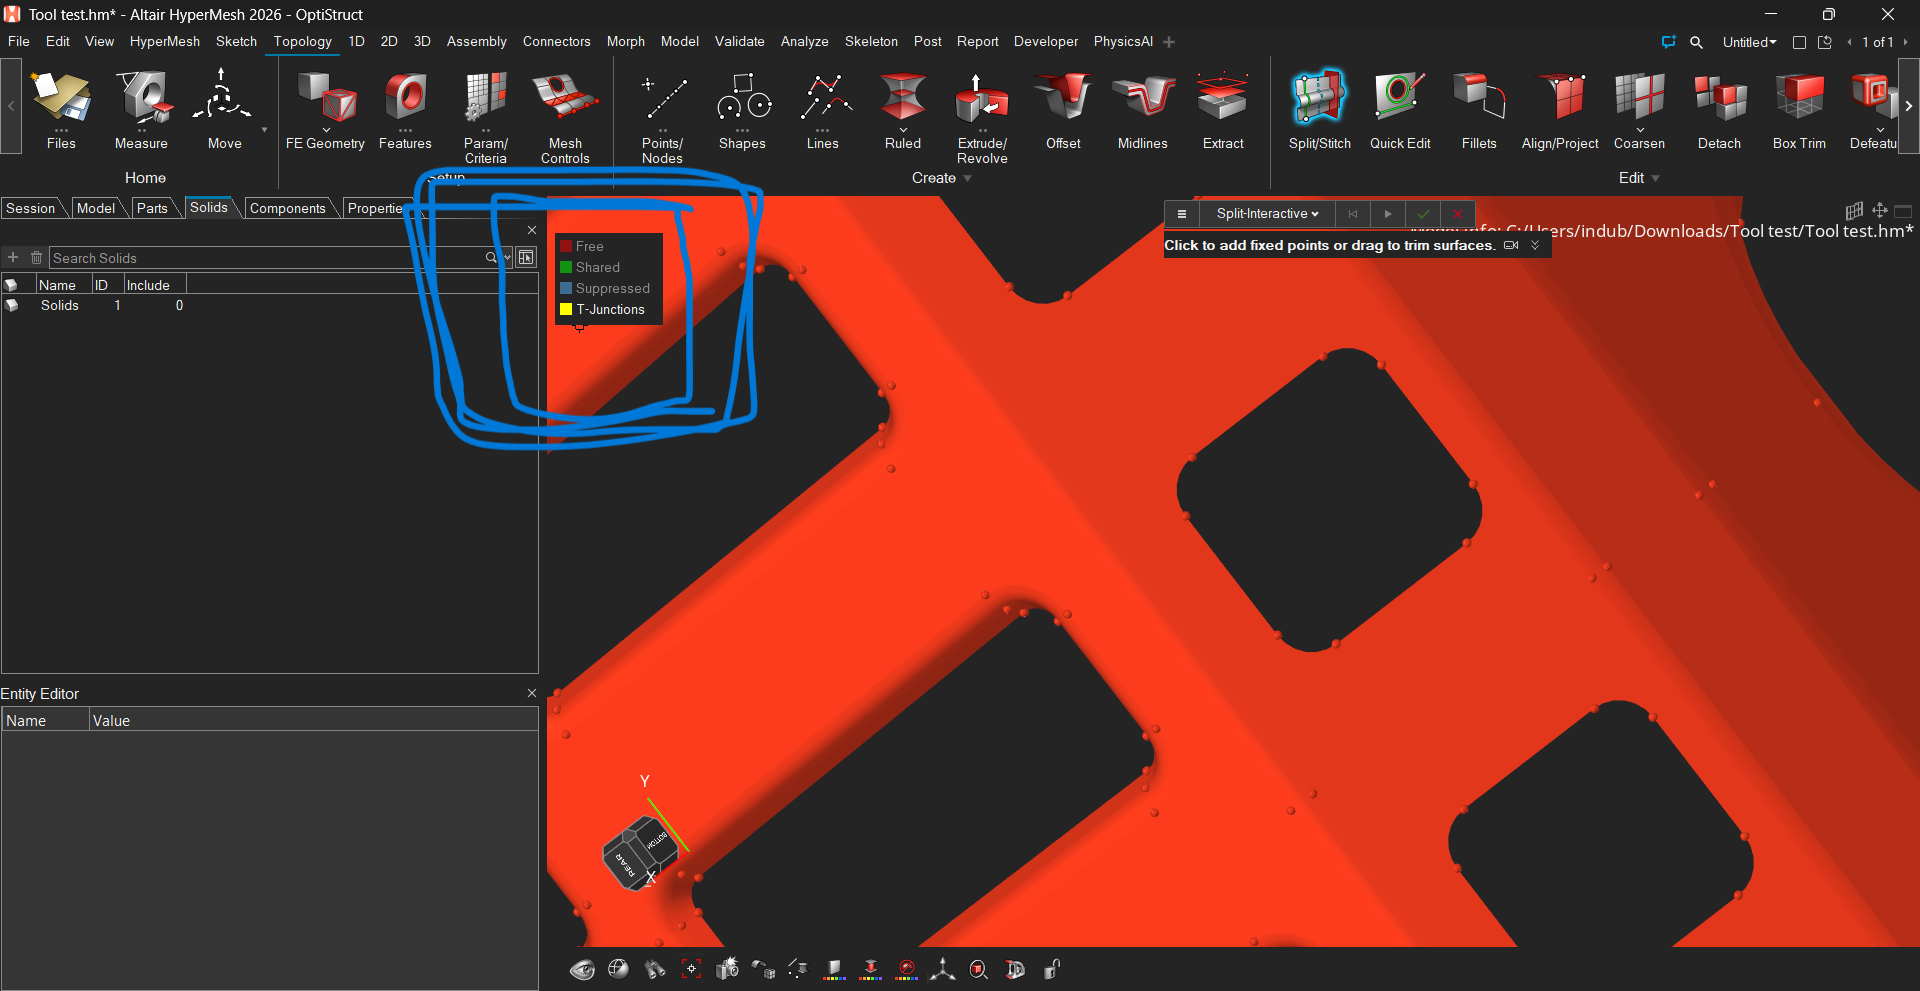1920x991 pixels.
Task: Switch to the Parts browser tab
Action: tap(152, 208)
